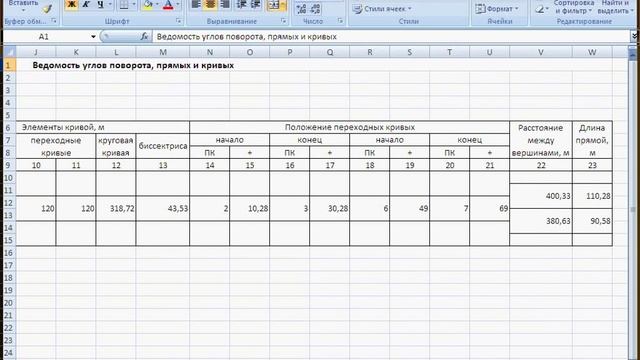Select row 24 header
This screenshot has width=640, height=360.
click(x=9, y=353)
